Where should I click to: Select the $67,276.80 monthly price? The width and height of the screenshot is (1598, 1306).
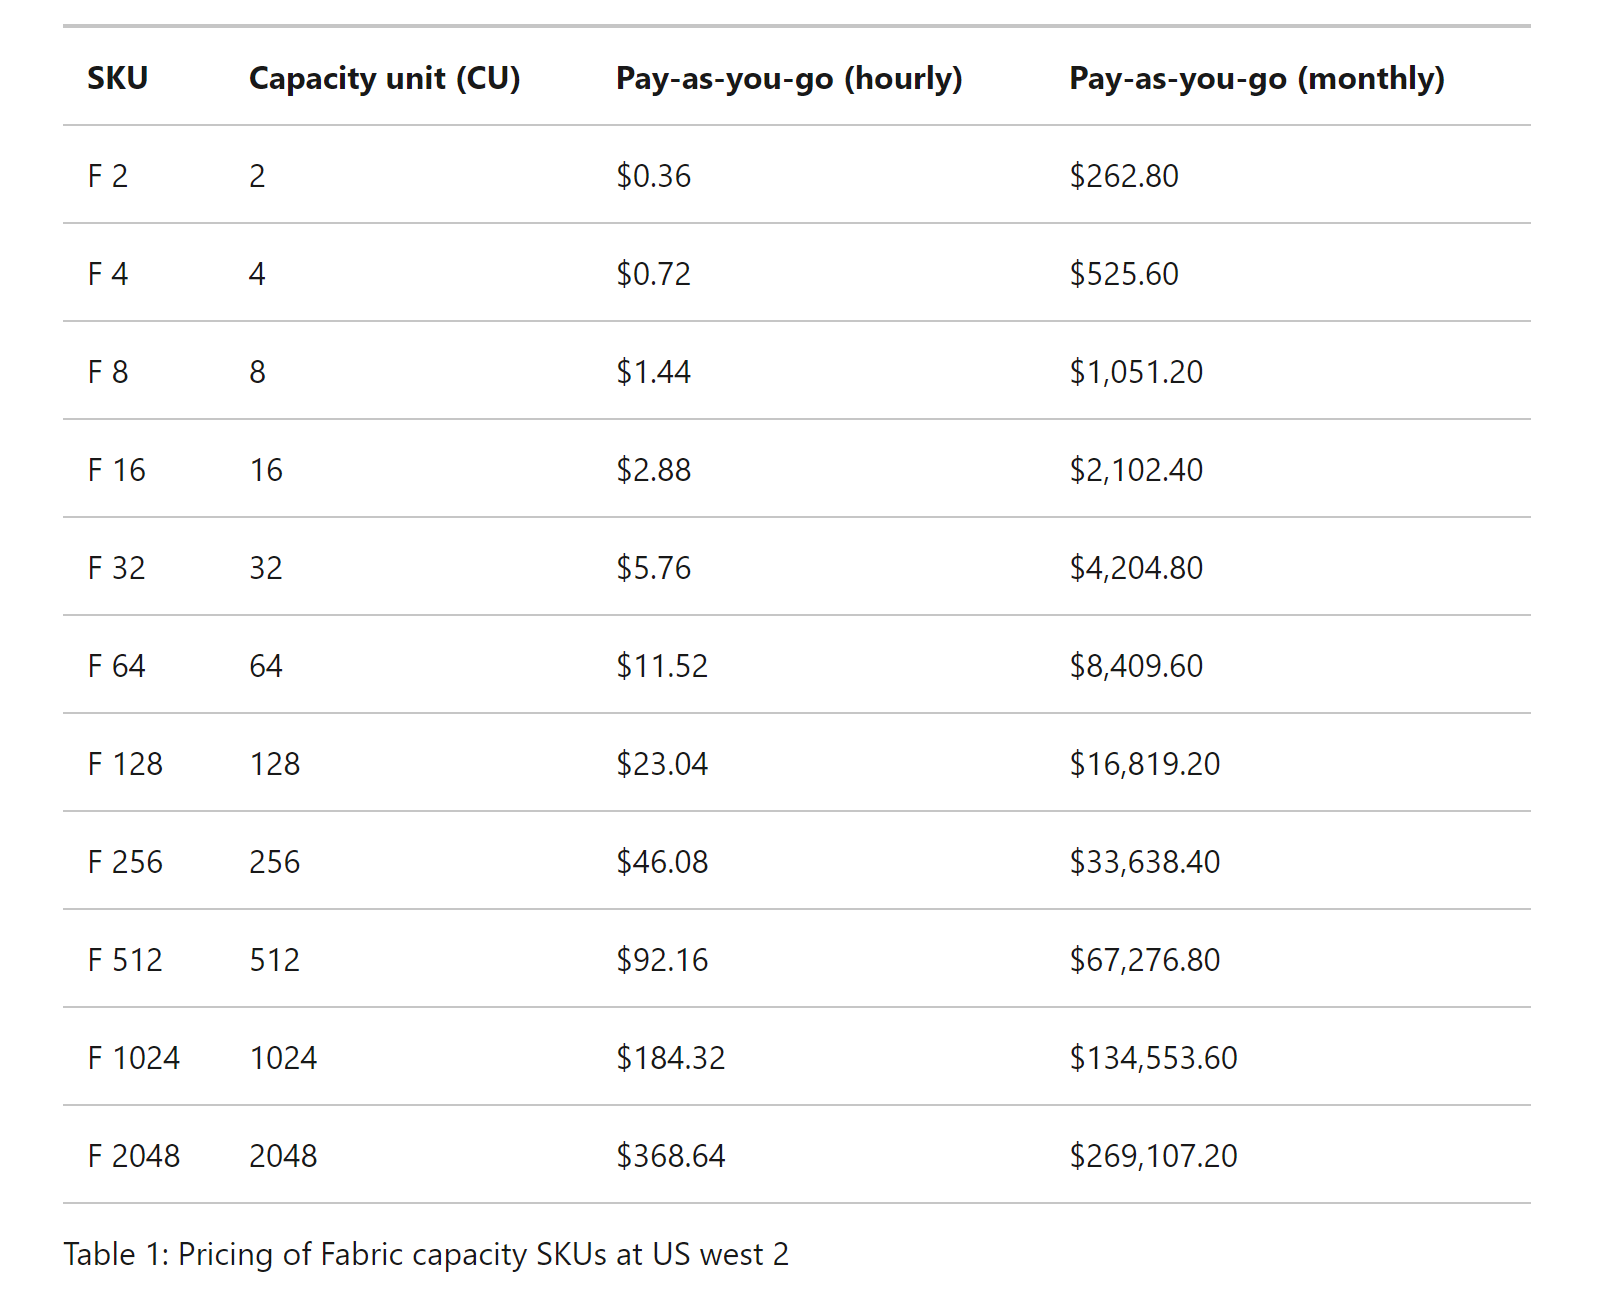(1144, 960)
